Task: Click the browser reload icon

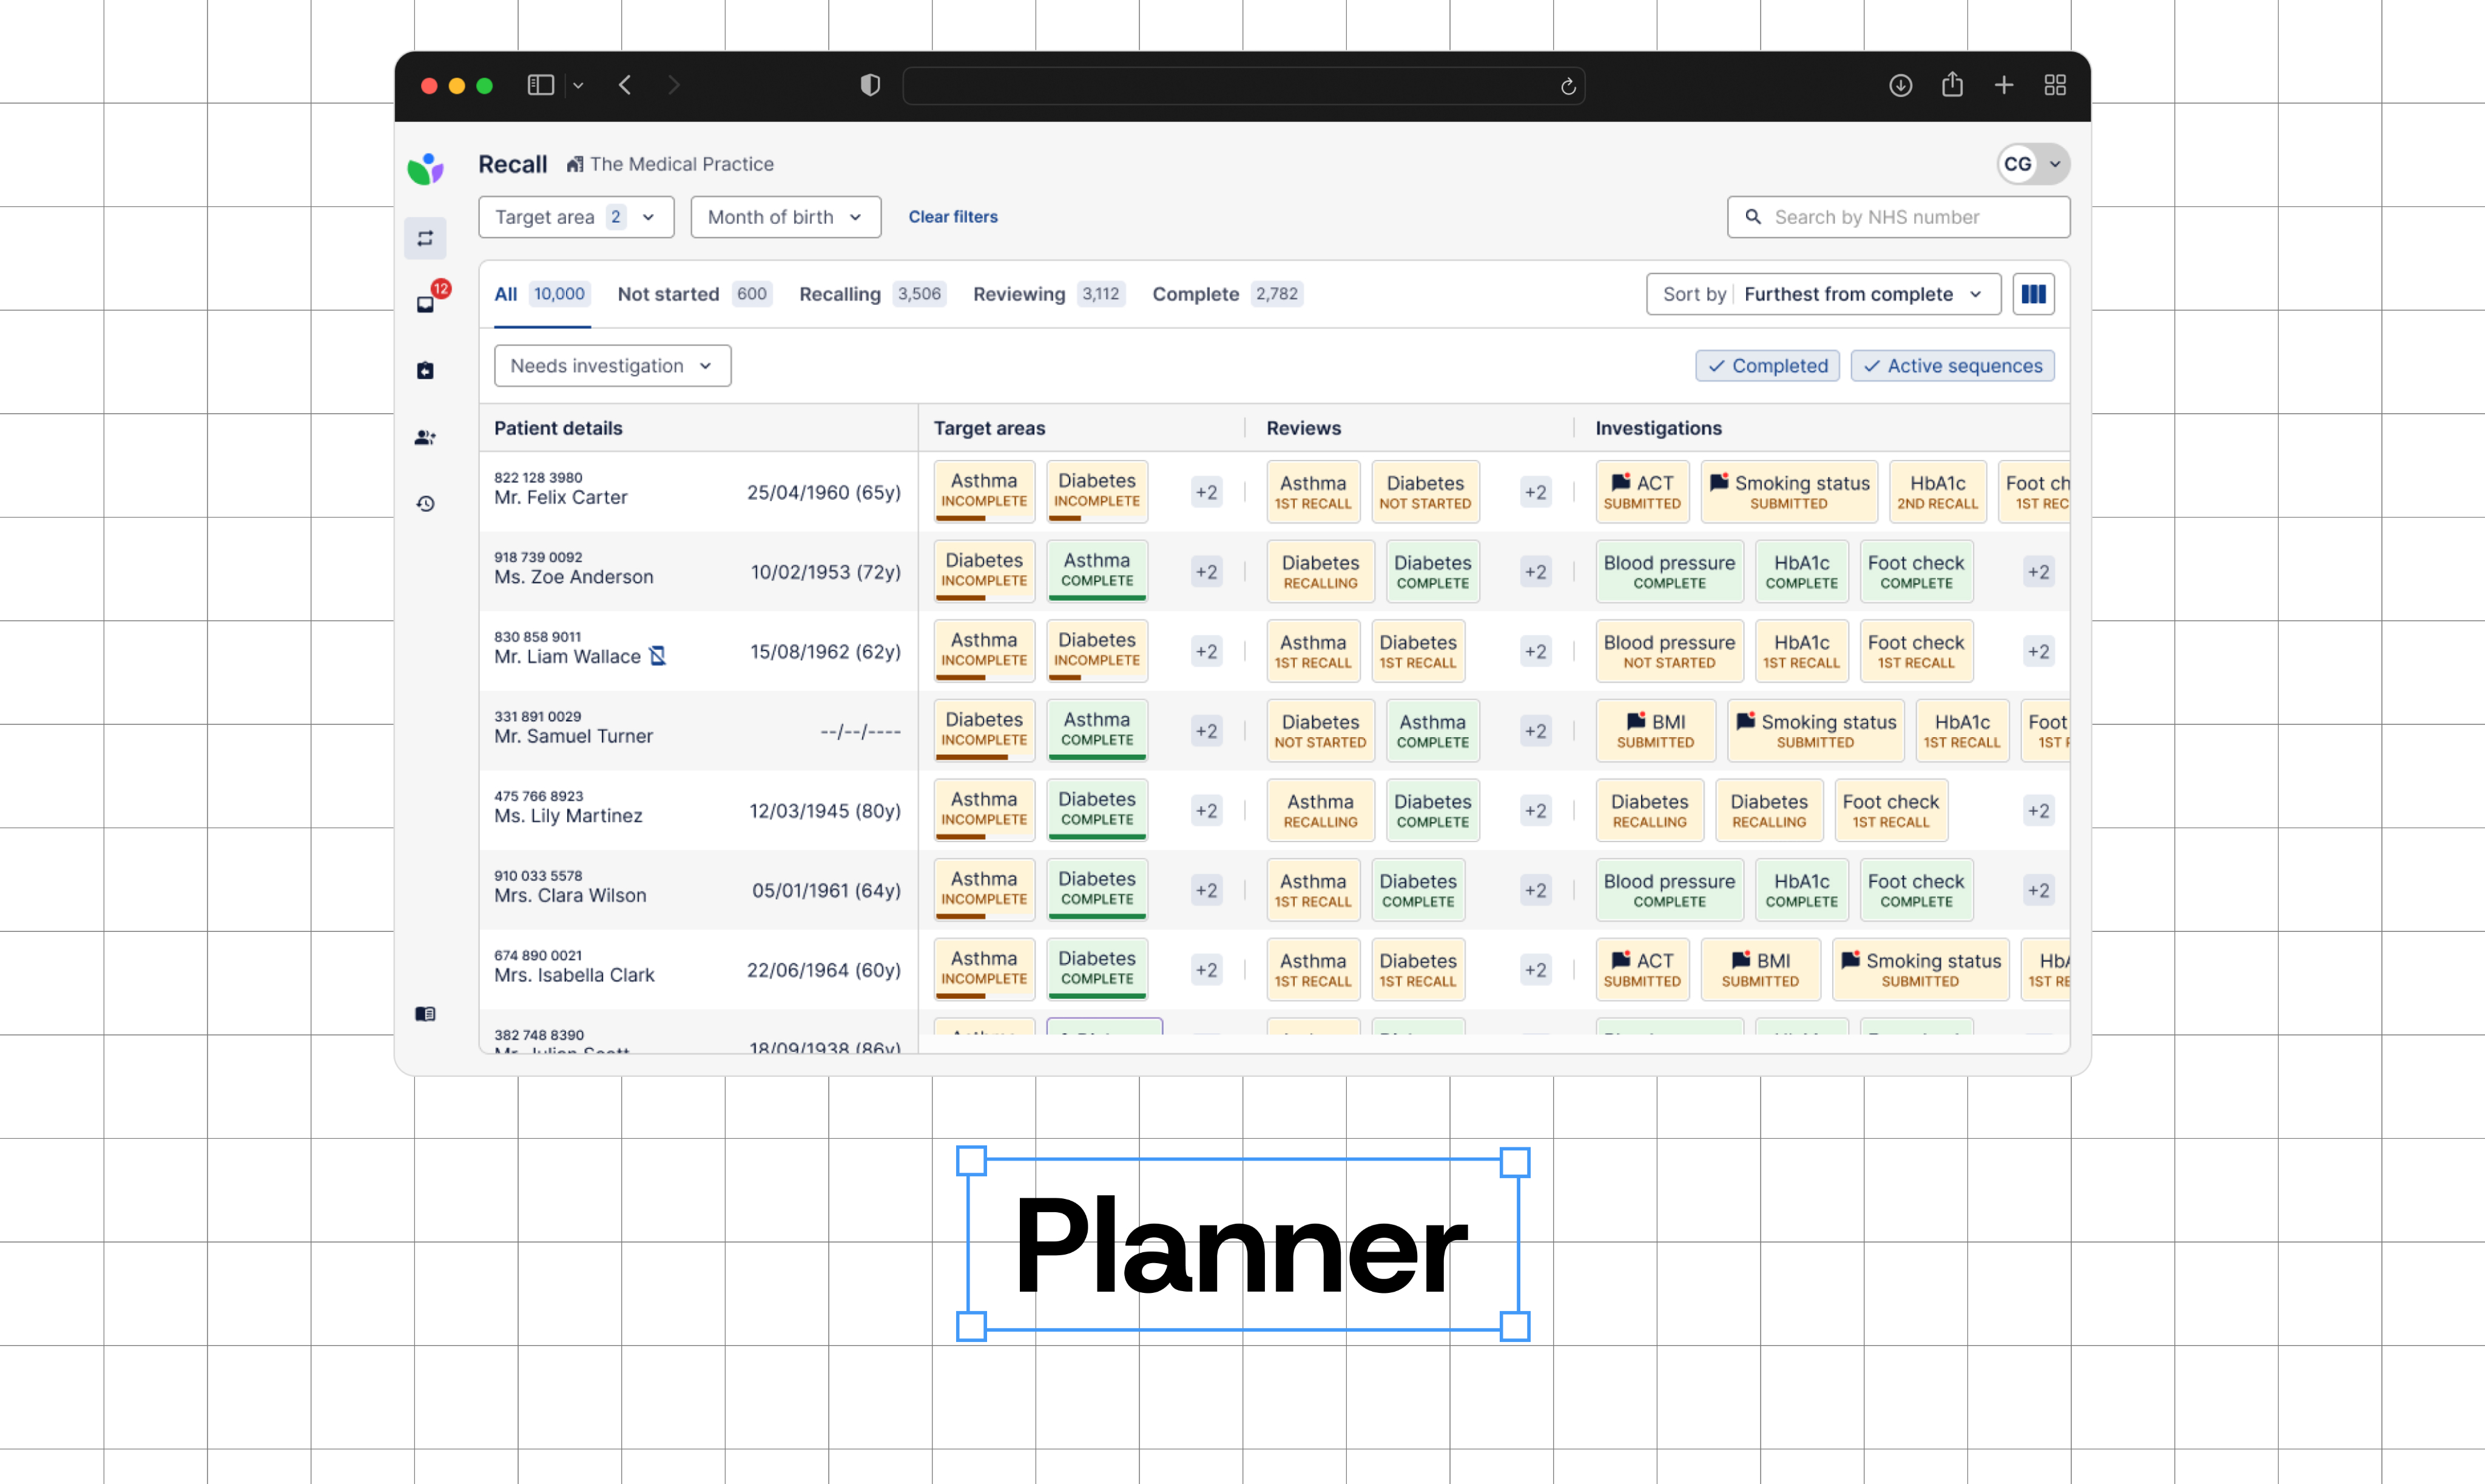Action: (x=1567, y=86)
